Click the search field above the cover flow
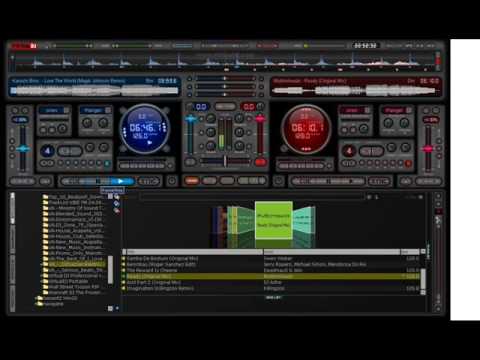This screenshot has height=360, width=480. point(252,197)
